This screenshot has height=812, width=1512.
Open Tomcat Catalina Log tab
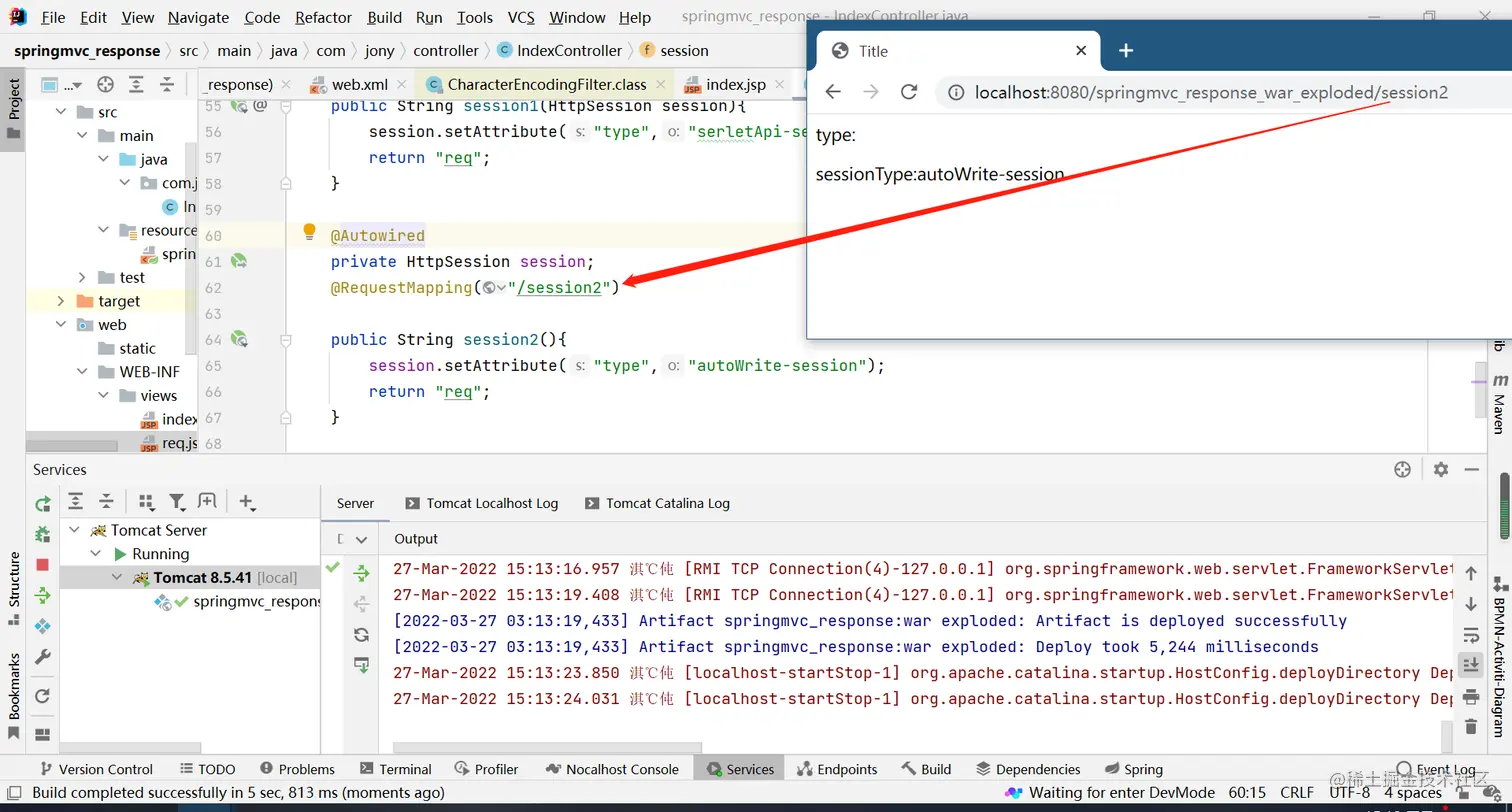(x=657, y=503)
